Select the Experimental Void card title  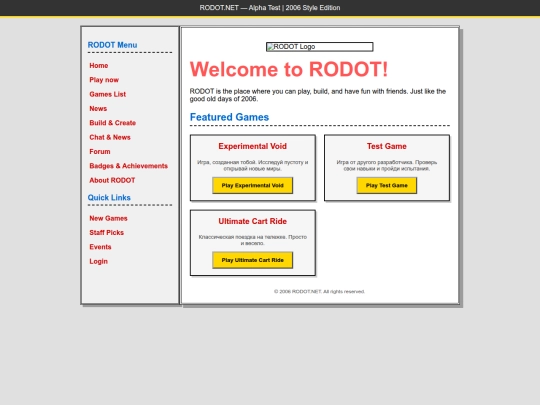[x=252, y=146]
